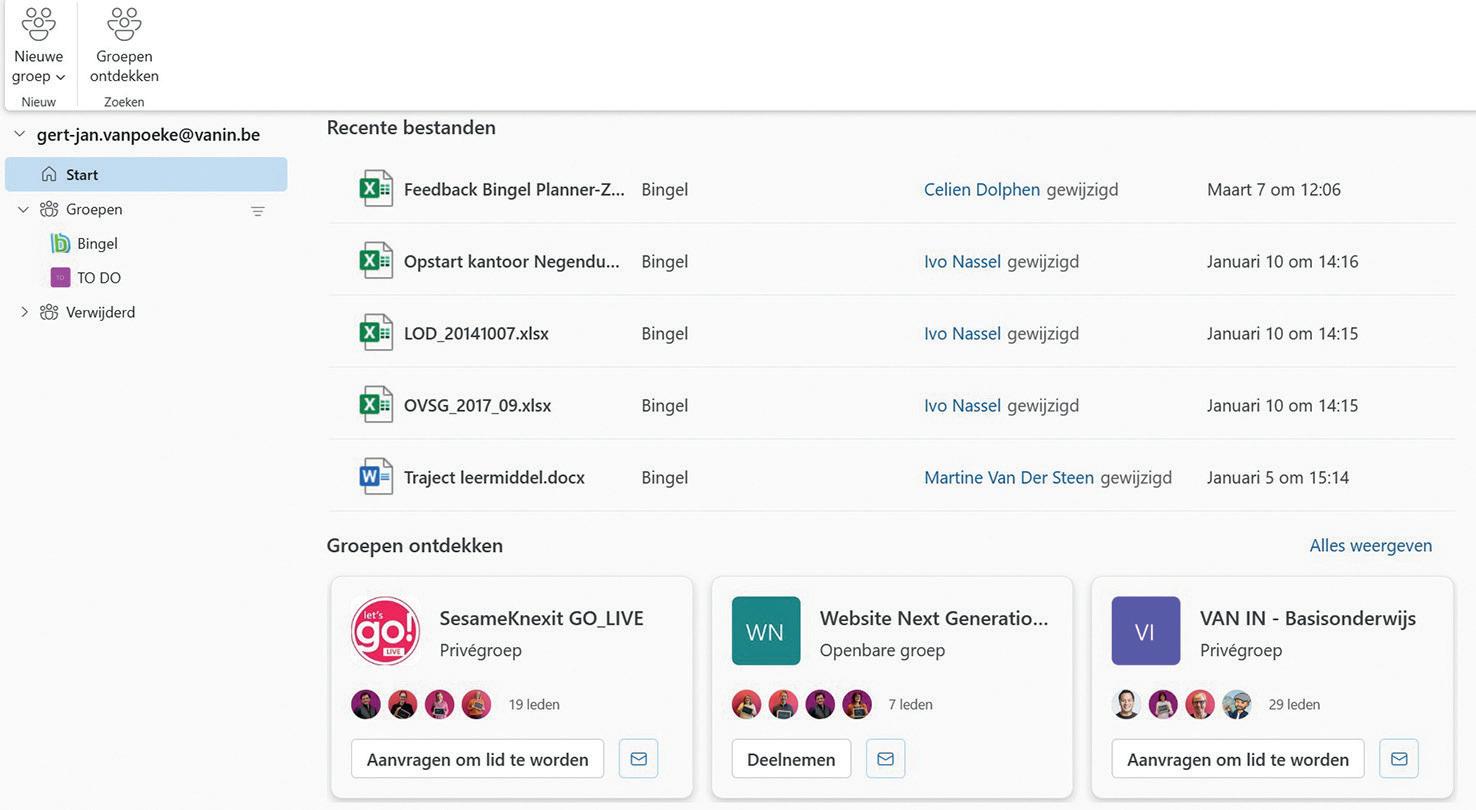Click the Alles weergeven link
1476x810 pixels.
1370,546
